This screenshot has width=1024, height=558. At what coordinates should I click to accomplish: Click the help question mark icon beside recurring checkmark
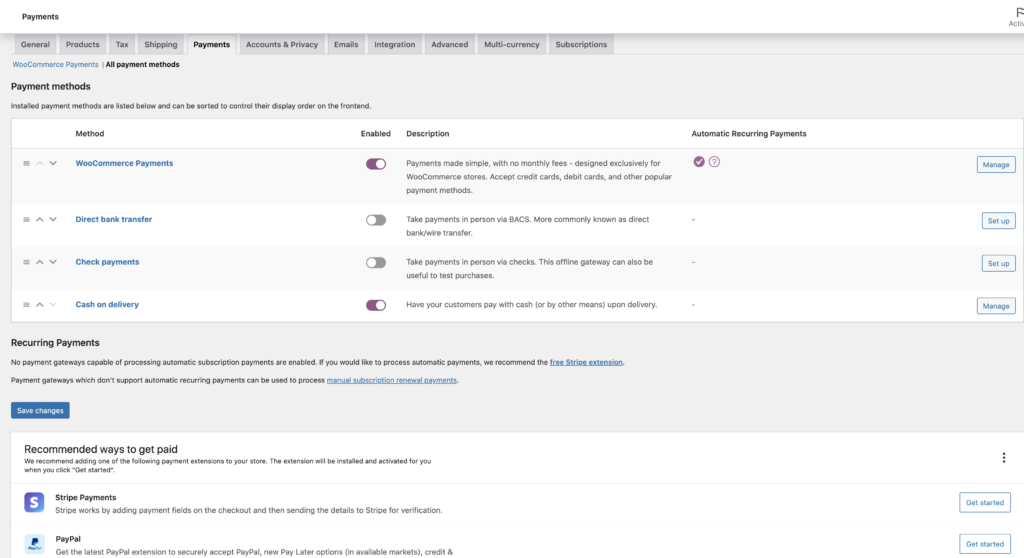[x=714, y=161]
